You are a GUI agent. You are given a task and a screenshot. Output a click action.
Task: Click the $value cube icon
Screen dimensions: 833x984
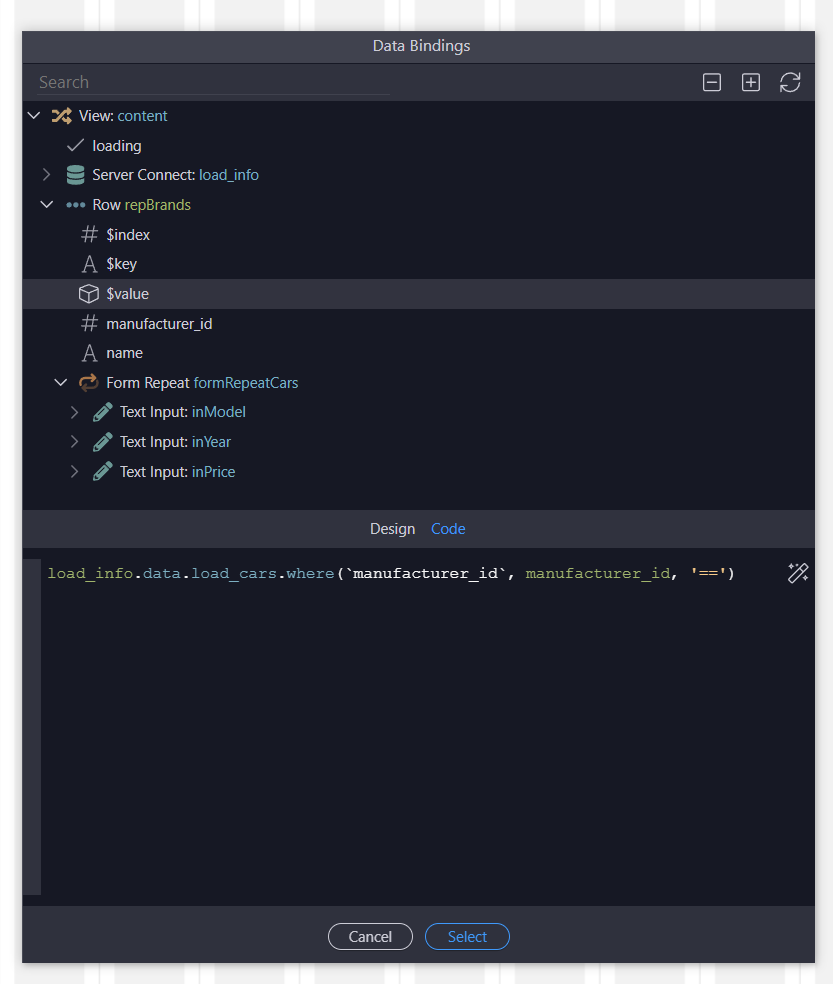click(89, 294)
